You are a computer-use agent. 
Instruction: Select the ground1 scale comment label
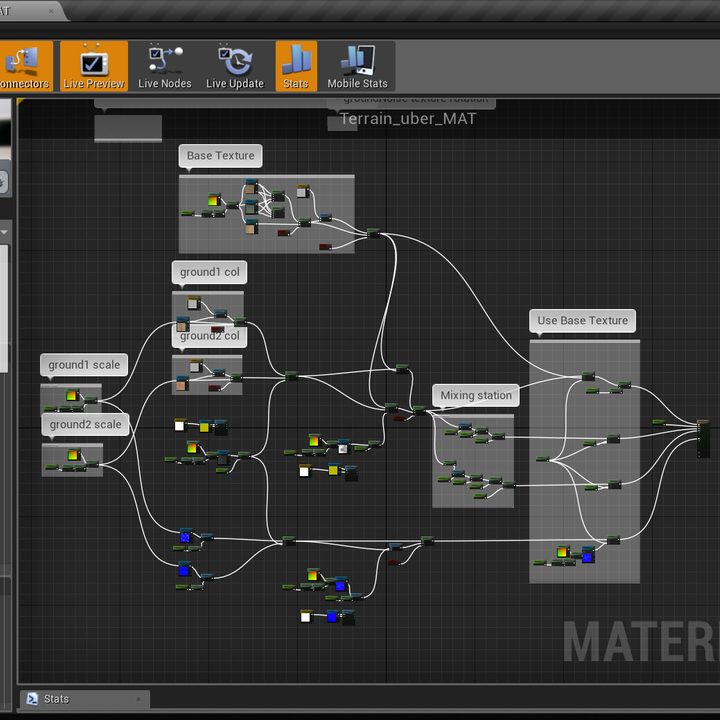(x=84, y=365)
